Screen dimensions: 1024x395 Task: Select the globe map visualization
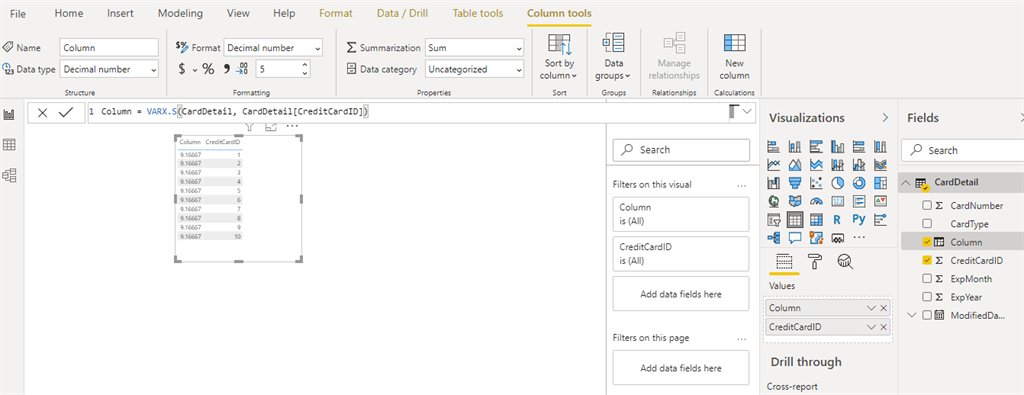tap(775, 201)
